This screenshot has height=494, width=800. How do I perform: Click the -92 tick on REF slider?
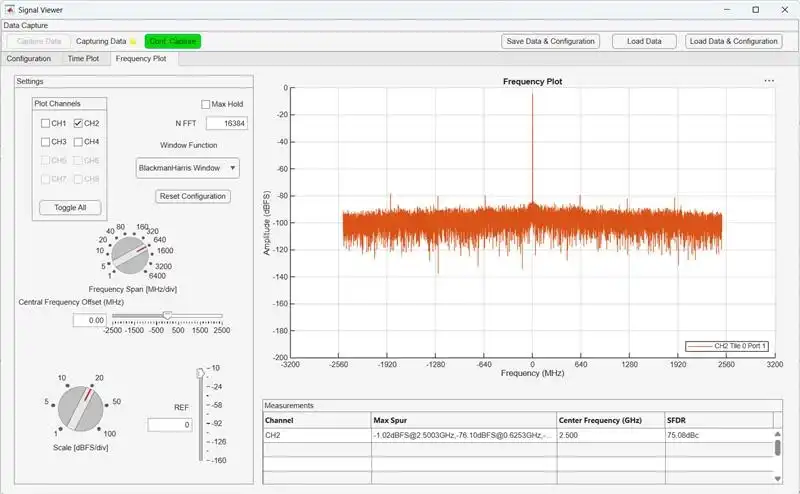pyautogui.click(x=217, y=424)
